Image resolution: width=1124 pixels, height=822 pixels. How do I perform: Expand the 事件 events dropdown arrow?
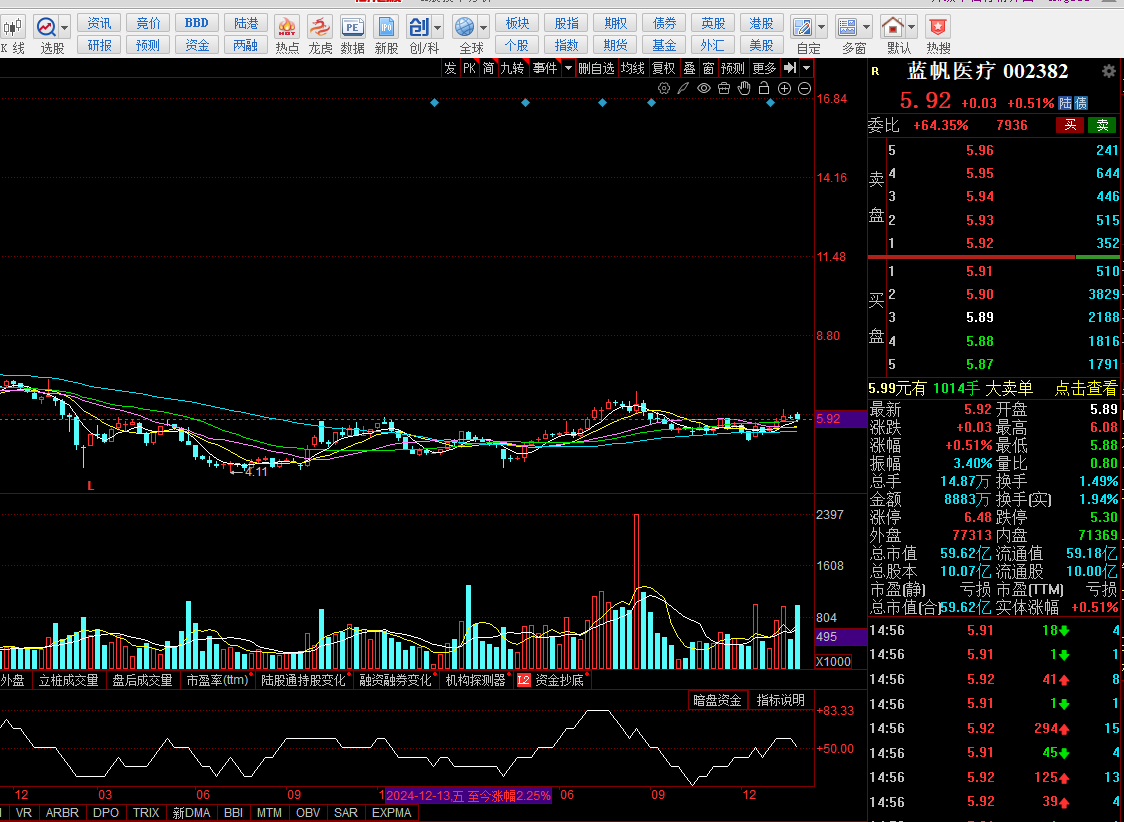pos(568,68)
